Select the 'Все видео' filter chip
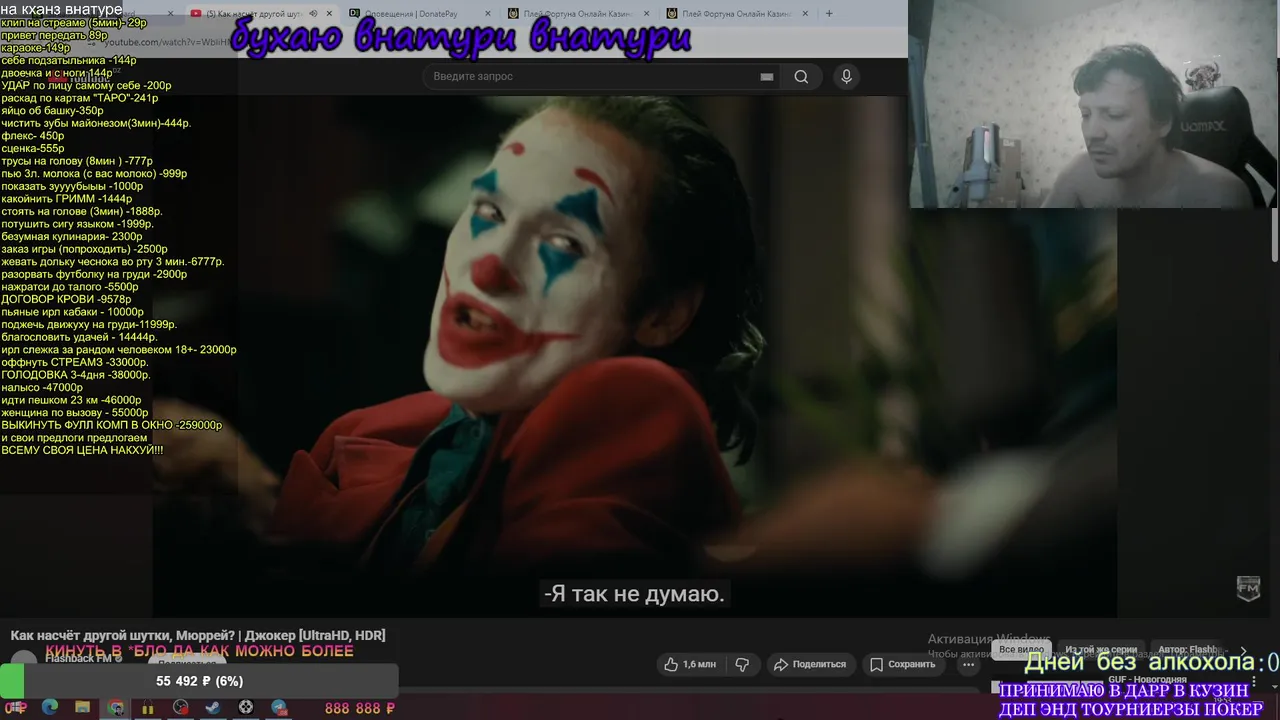Screen dimensions: 1280x720 tap(1021, 650)
